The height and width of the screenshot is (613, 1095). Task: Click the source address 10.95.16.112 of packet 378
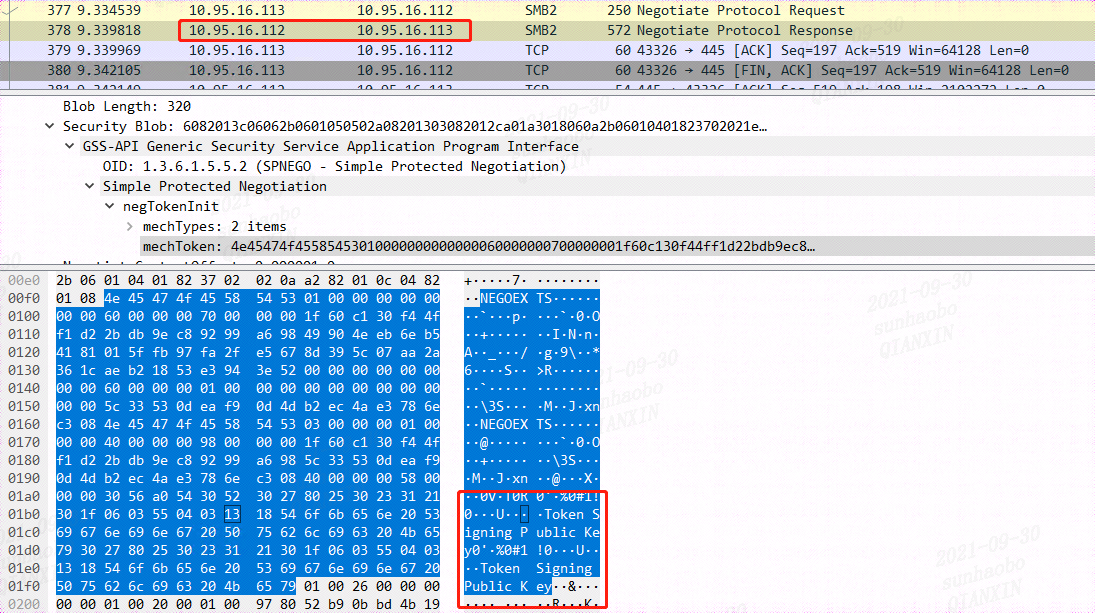pyautogui.click(x=240, y=29)
